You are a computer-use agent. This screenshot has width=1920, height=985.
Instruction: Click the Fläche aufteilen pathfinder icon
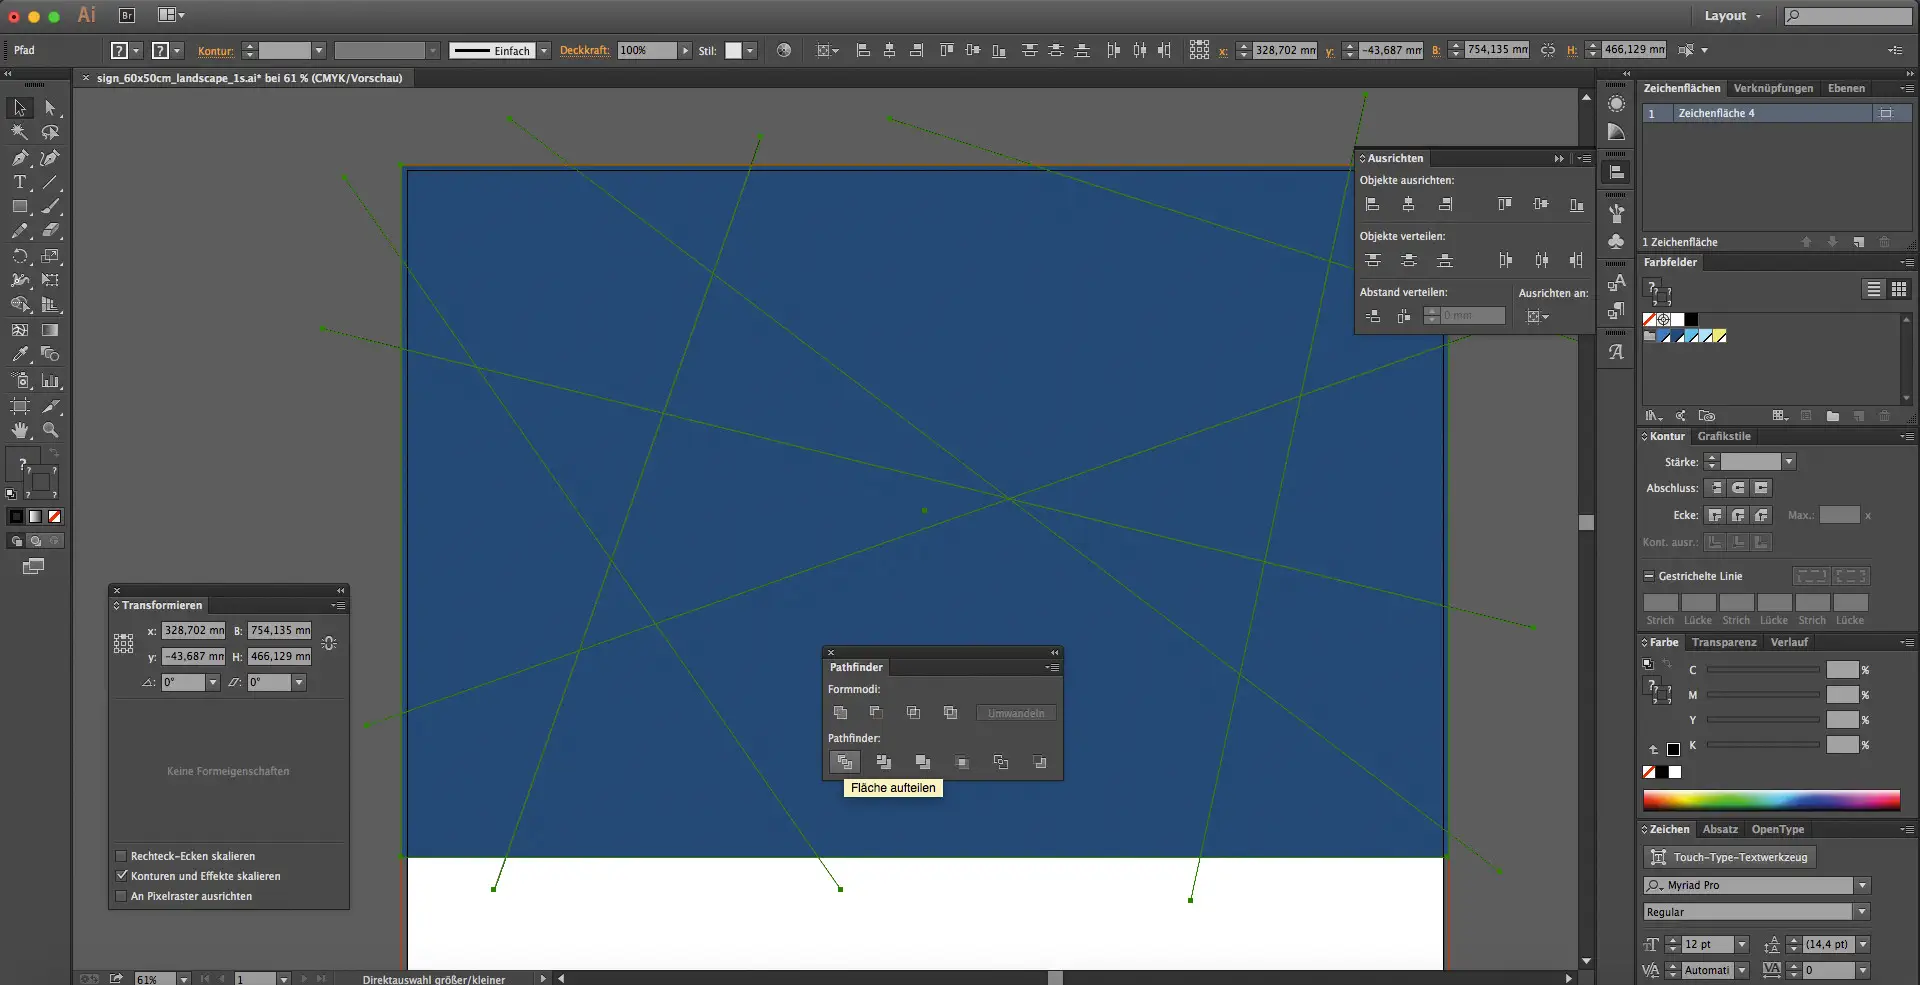pos(845,762)
